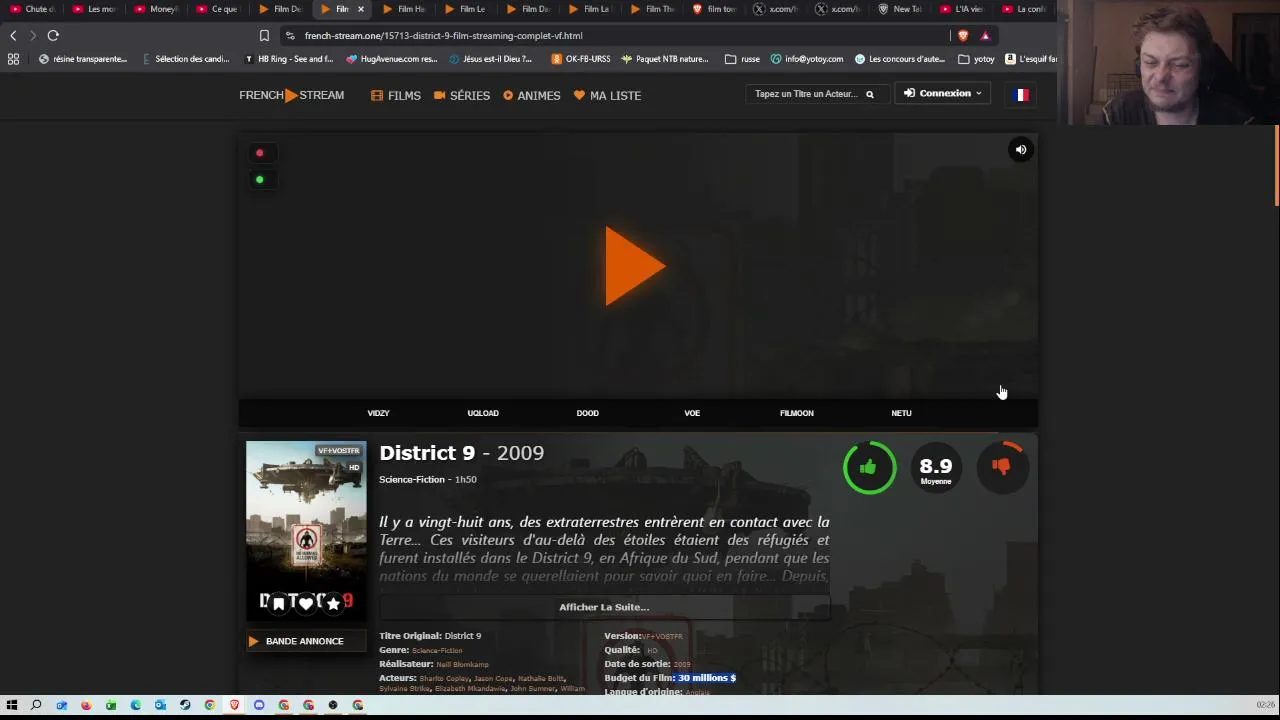Select the DOOD player source

pos(588,413)
